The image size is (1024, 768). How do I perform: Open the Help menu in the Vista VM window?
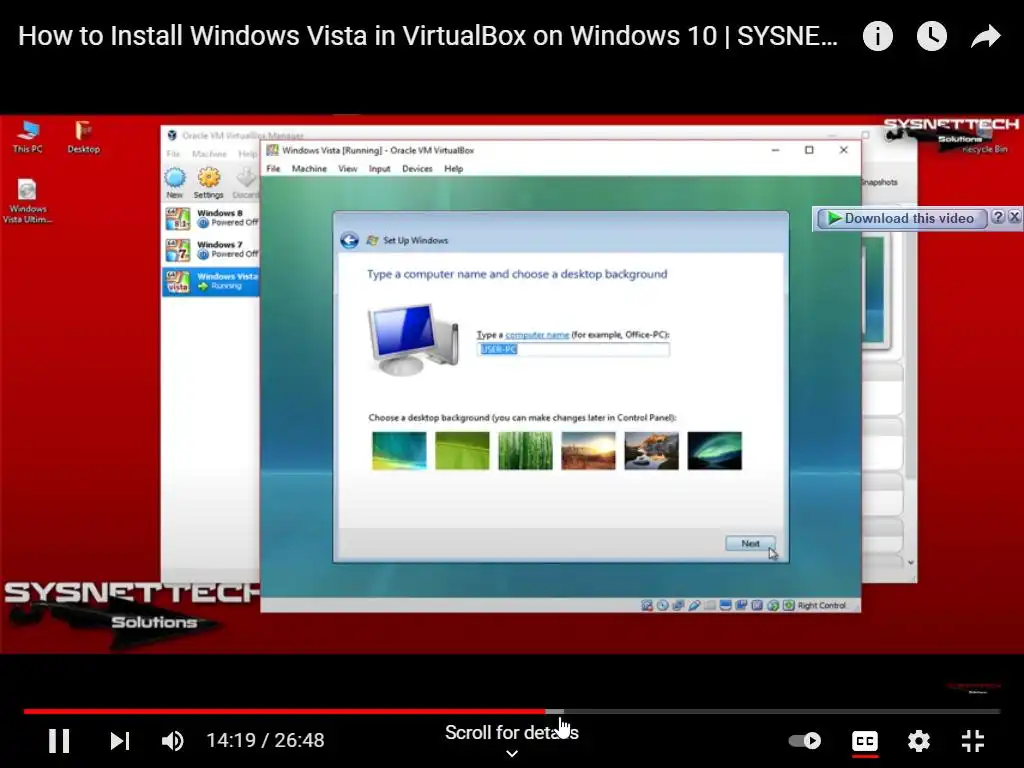click(453, 168)
